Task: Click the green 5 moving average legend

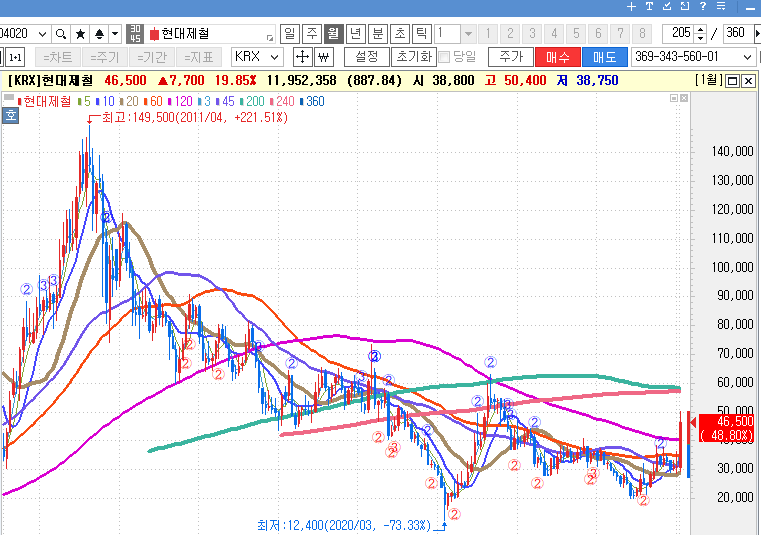Action: 84,101
